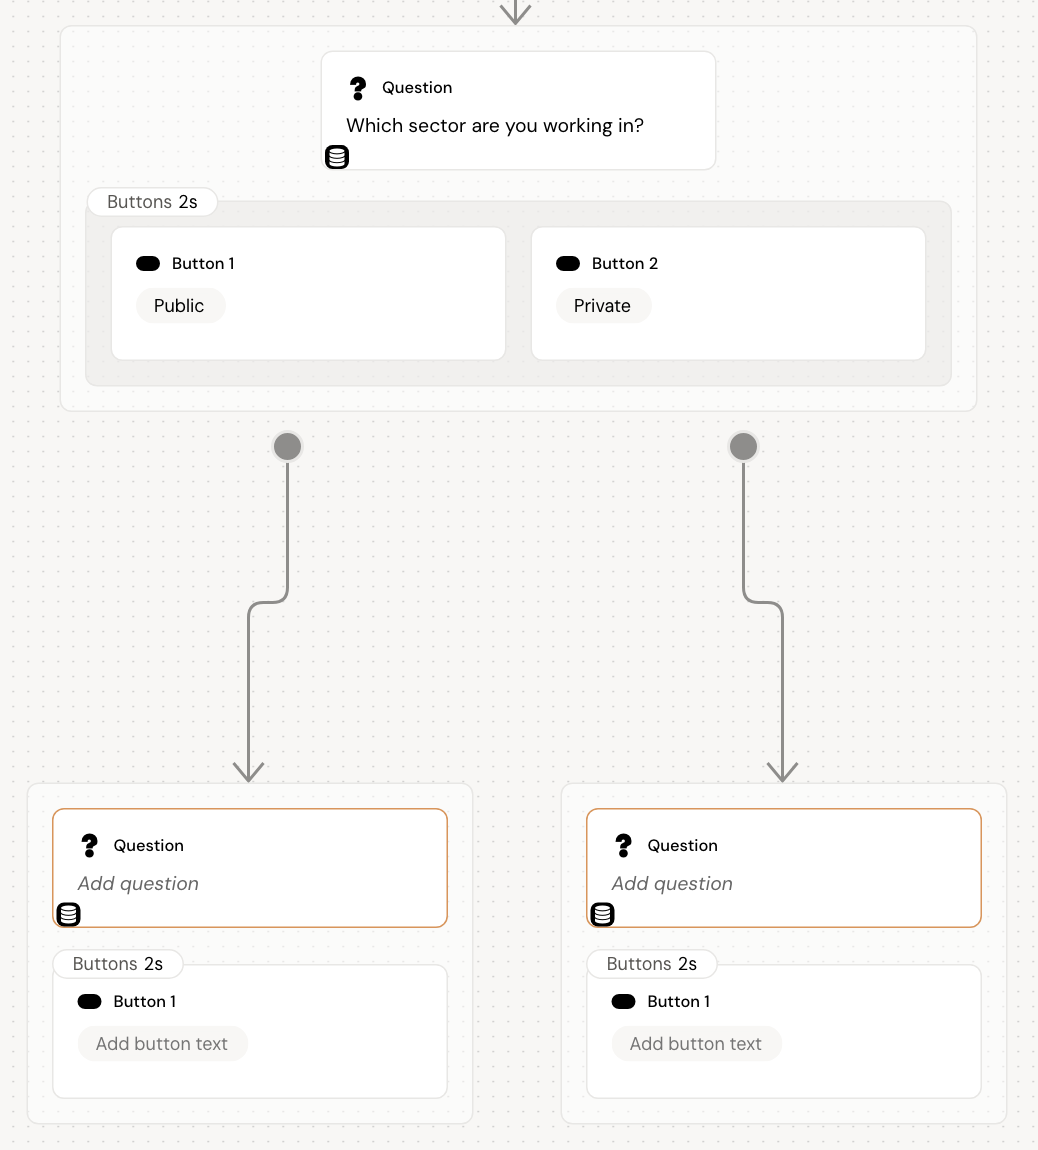Click the Button 2 pill icon beside Private
The image size is (1038, 1150).
(568, 264)
